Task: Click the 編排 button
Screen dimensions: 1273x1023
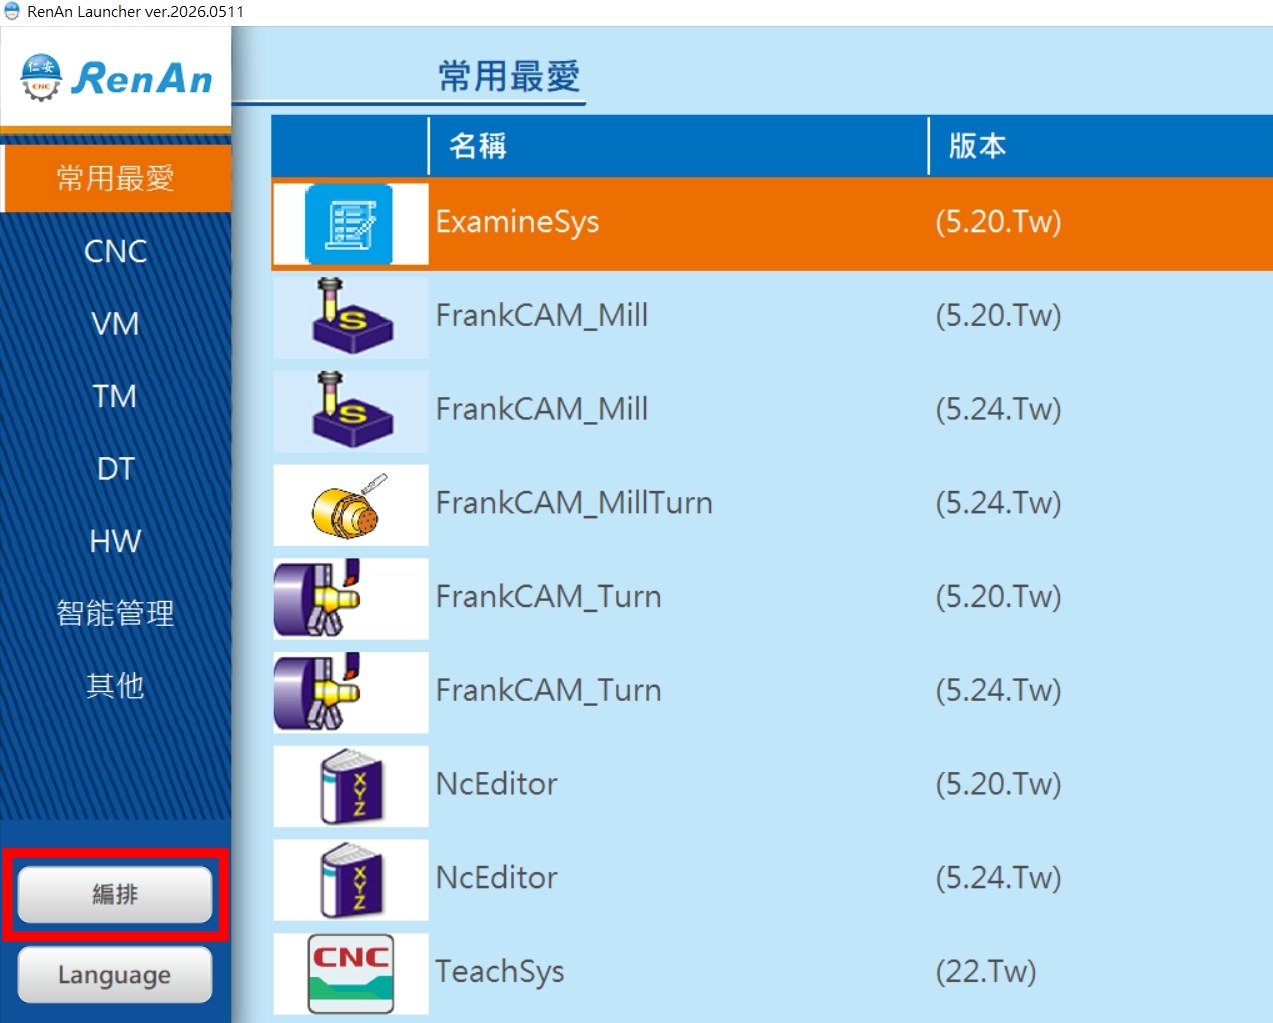Action: 115,894
